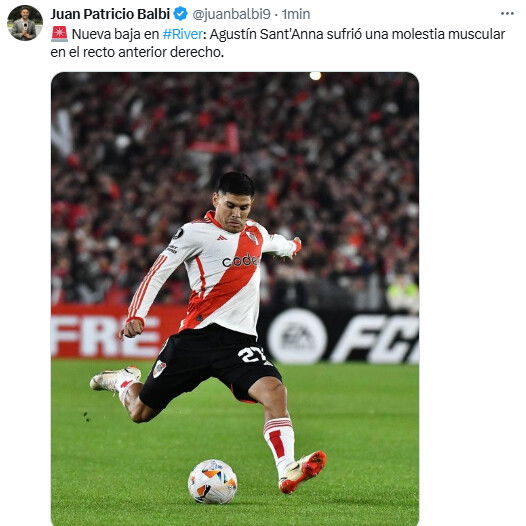Click the Adidas logo on the jersey
This screenshot has height=526, width=526.
point(221,238)
